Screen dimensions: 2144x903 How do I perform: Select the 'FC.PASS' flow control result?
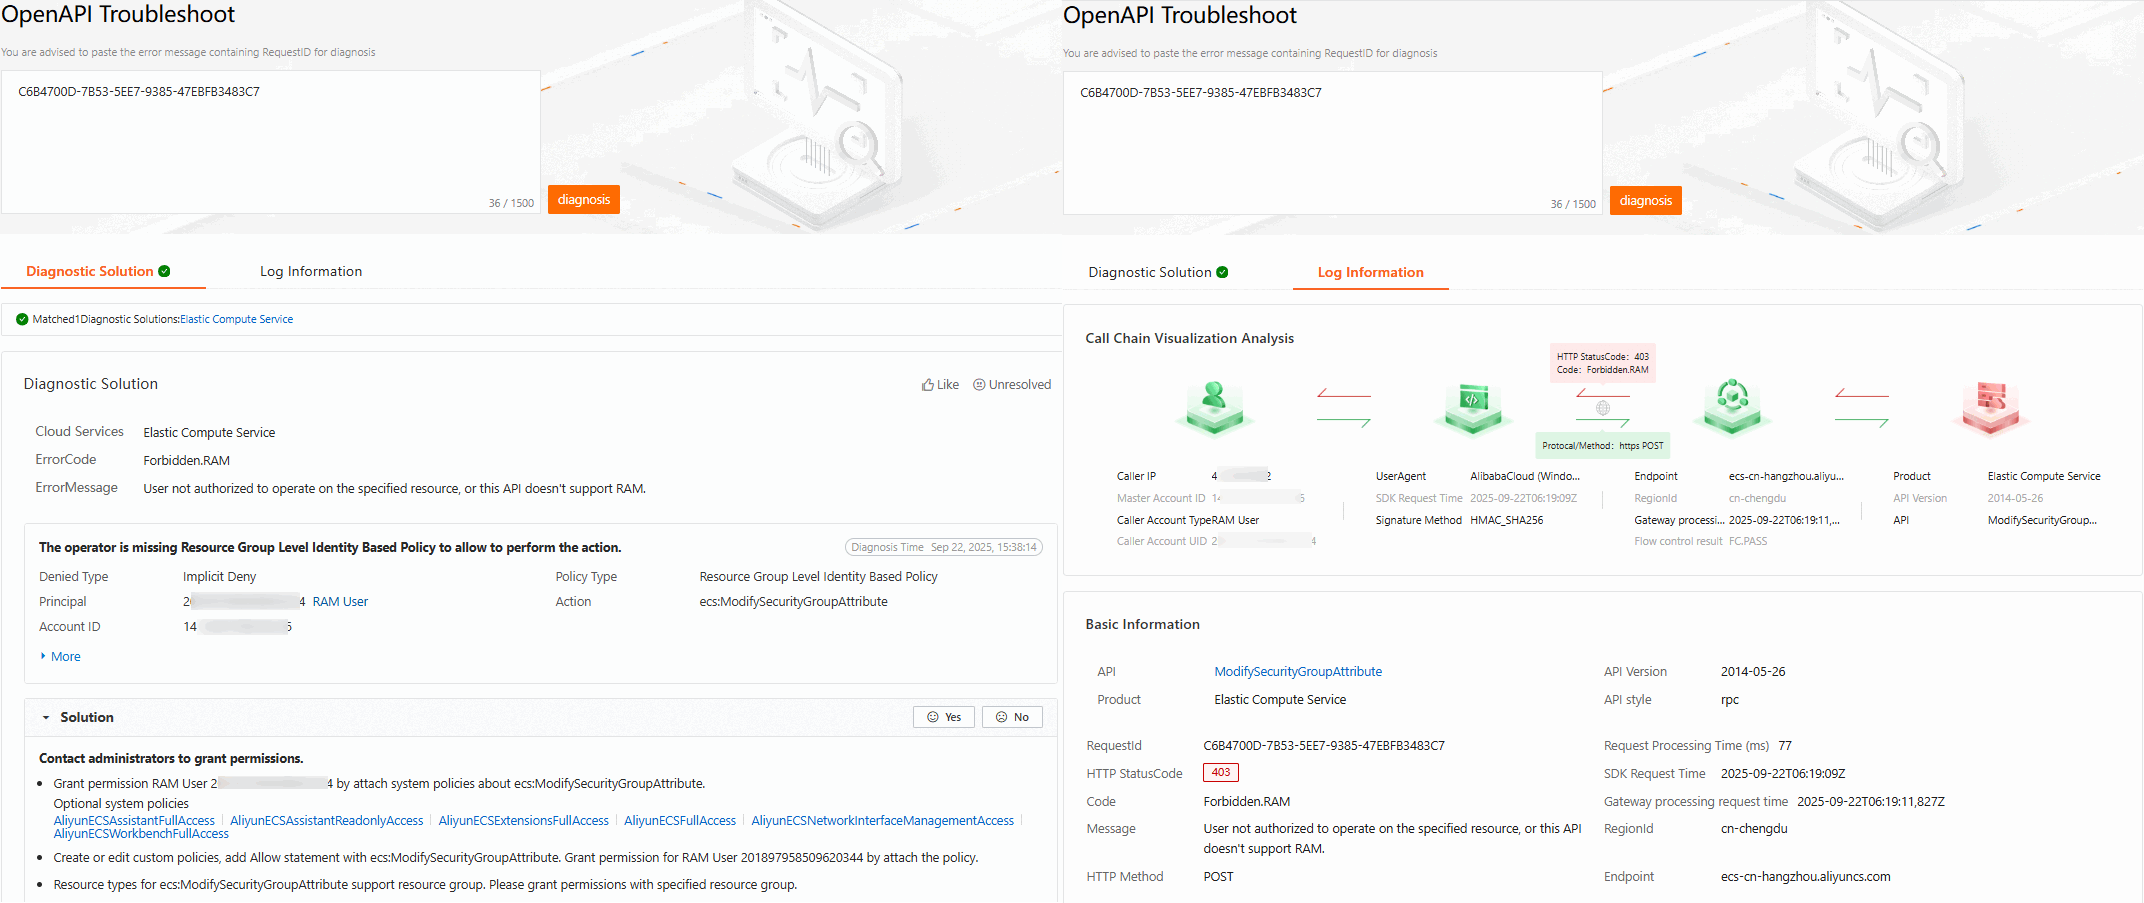click(x=1748, y=542)
